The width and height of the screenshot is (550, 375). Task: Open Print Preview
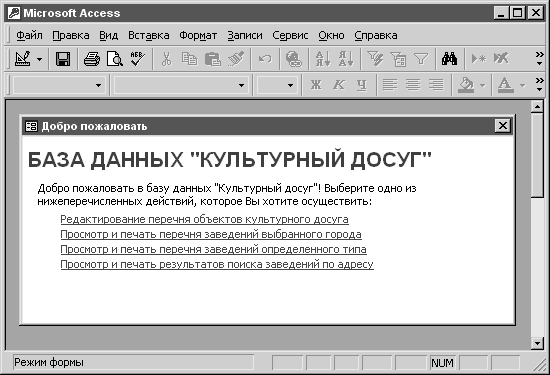click(114, 59)
